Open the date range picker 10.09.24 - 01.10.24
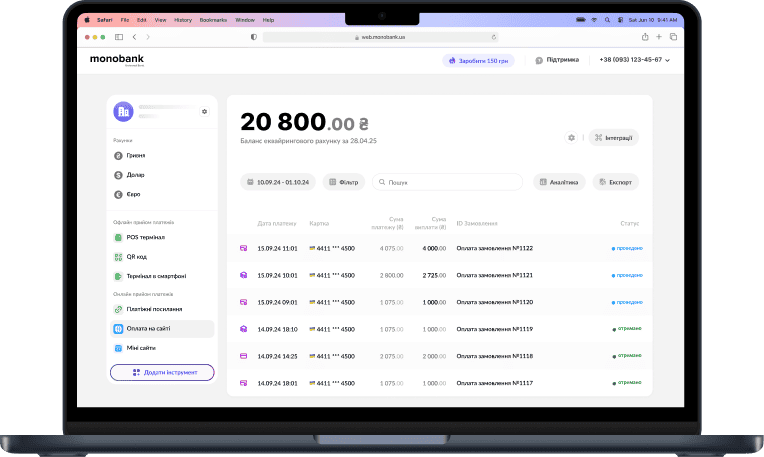 pyautogui.click(x=278, y=182)
